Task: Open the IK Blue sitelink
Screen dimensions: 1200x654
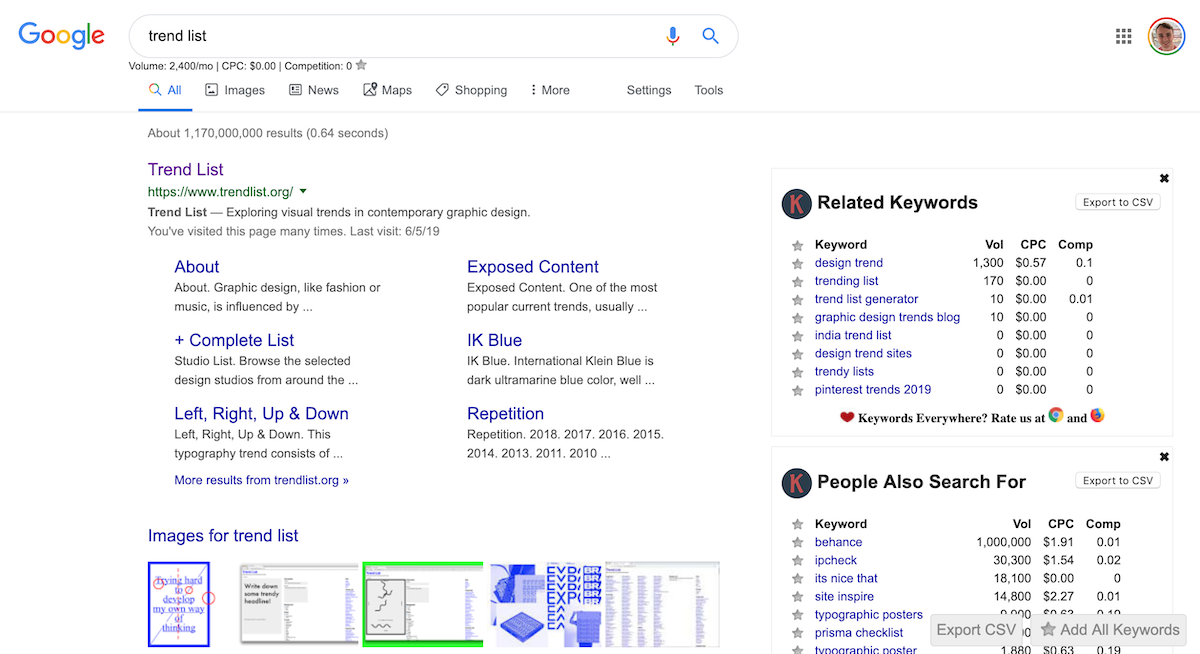Action: [x=494, y=340]
